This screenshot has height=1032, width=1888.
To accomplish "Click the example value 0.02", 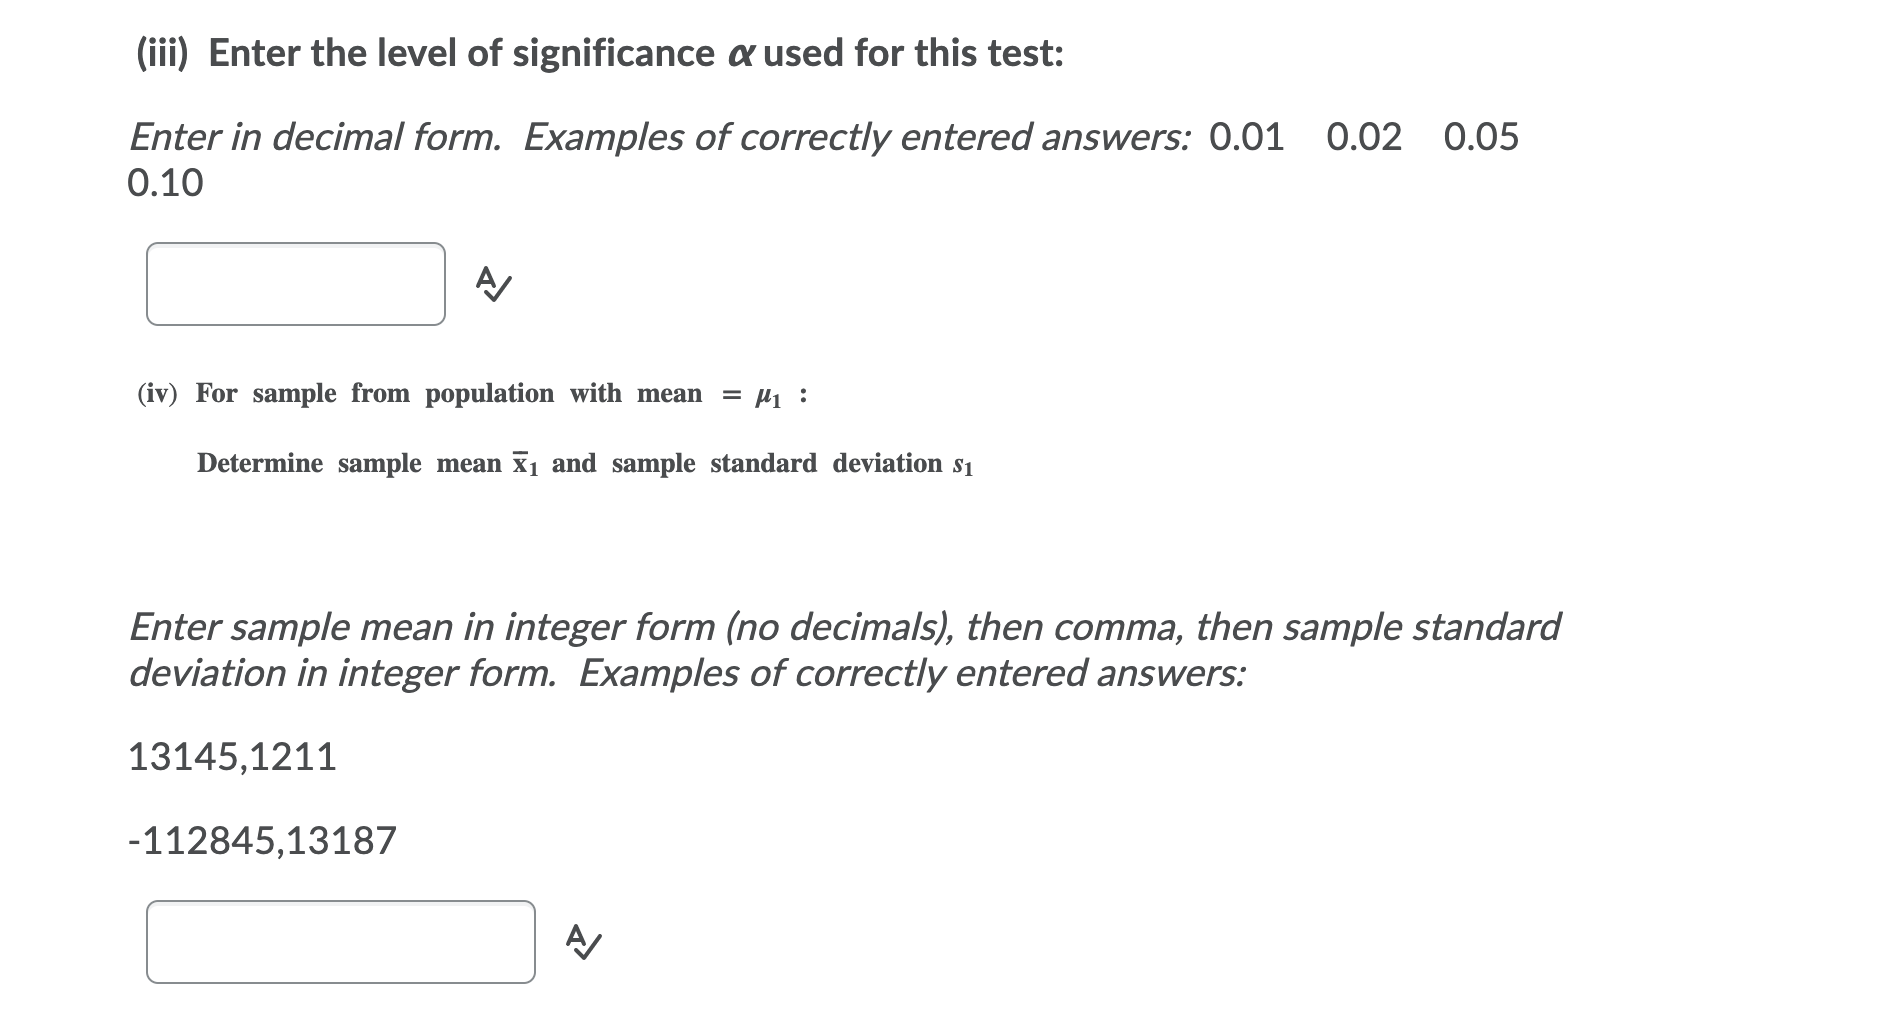I will tap(1364, 137).
